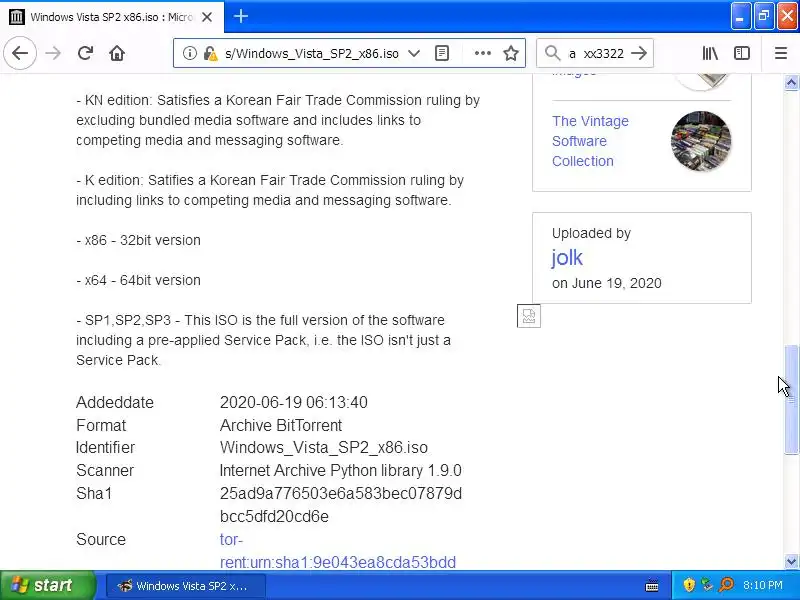Click the K edition description paragraph
The image size is (800, 600).
click(270, 190)
